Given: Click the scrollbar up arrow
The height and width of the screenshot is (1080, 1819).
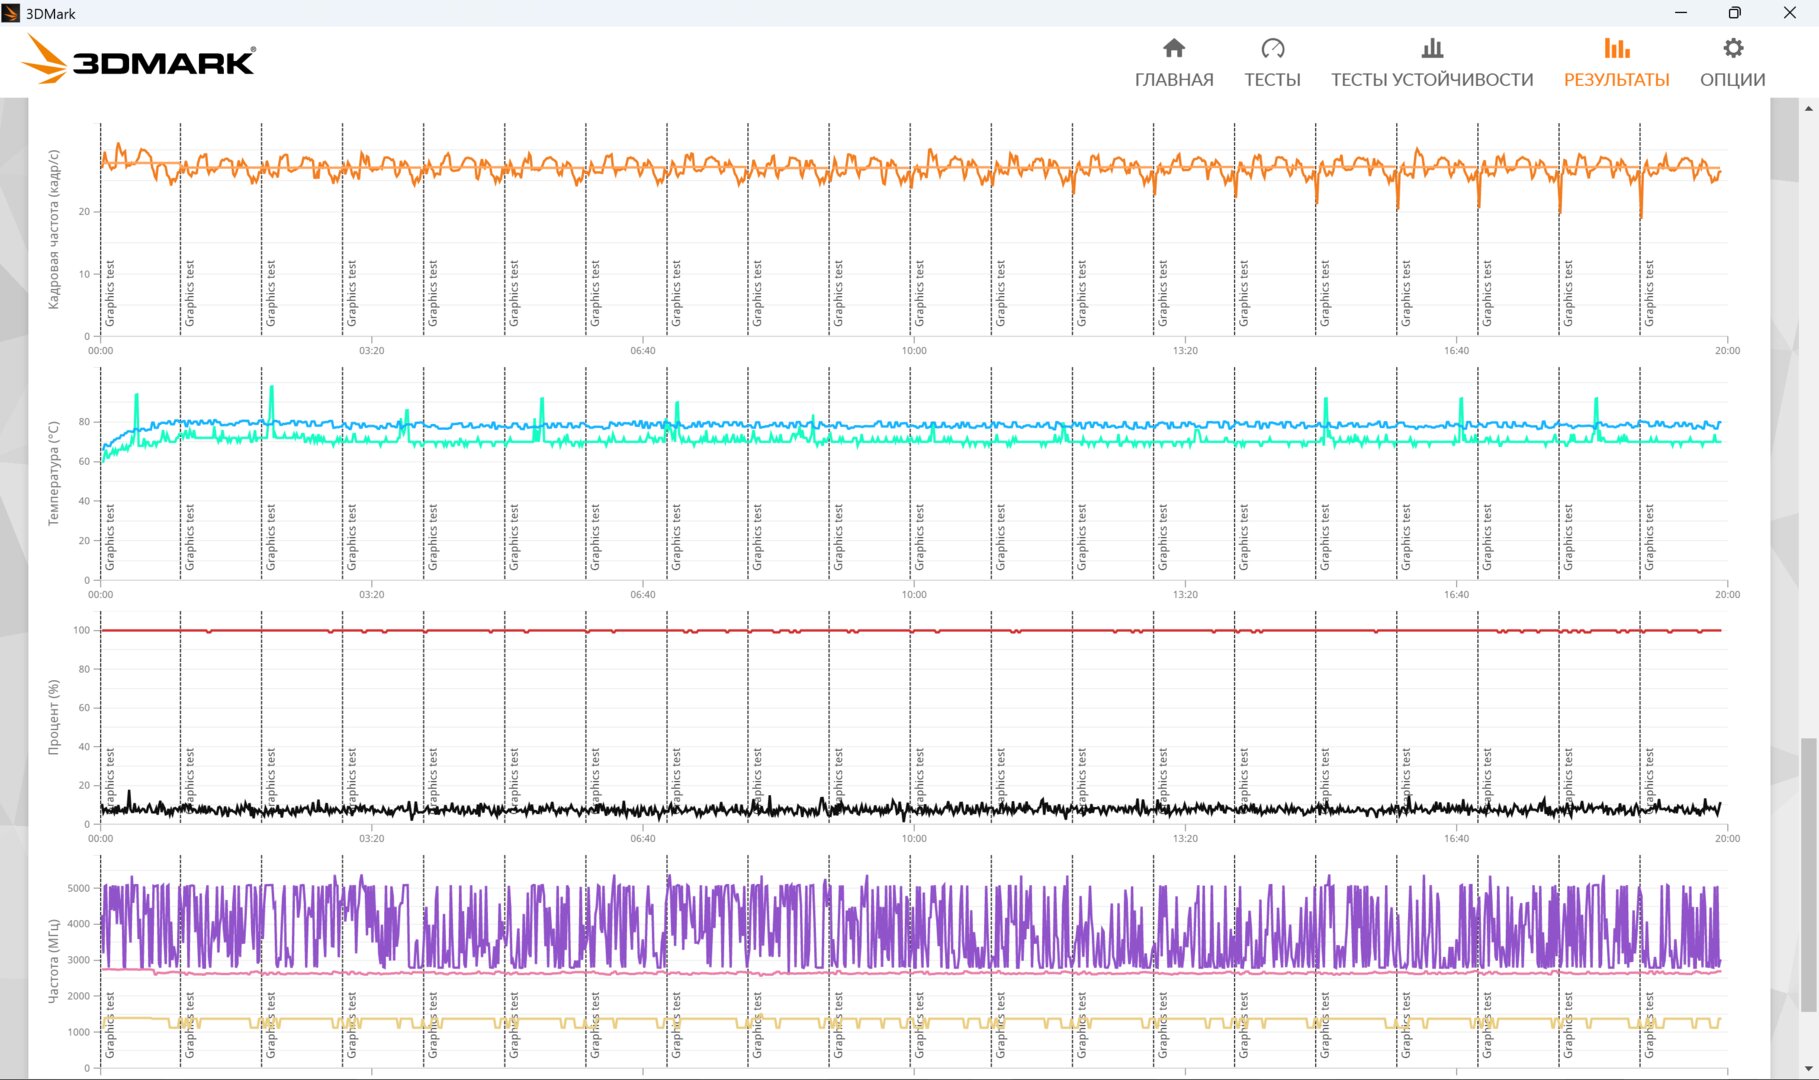Looking at the screenshot, I should (1809, 107).
